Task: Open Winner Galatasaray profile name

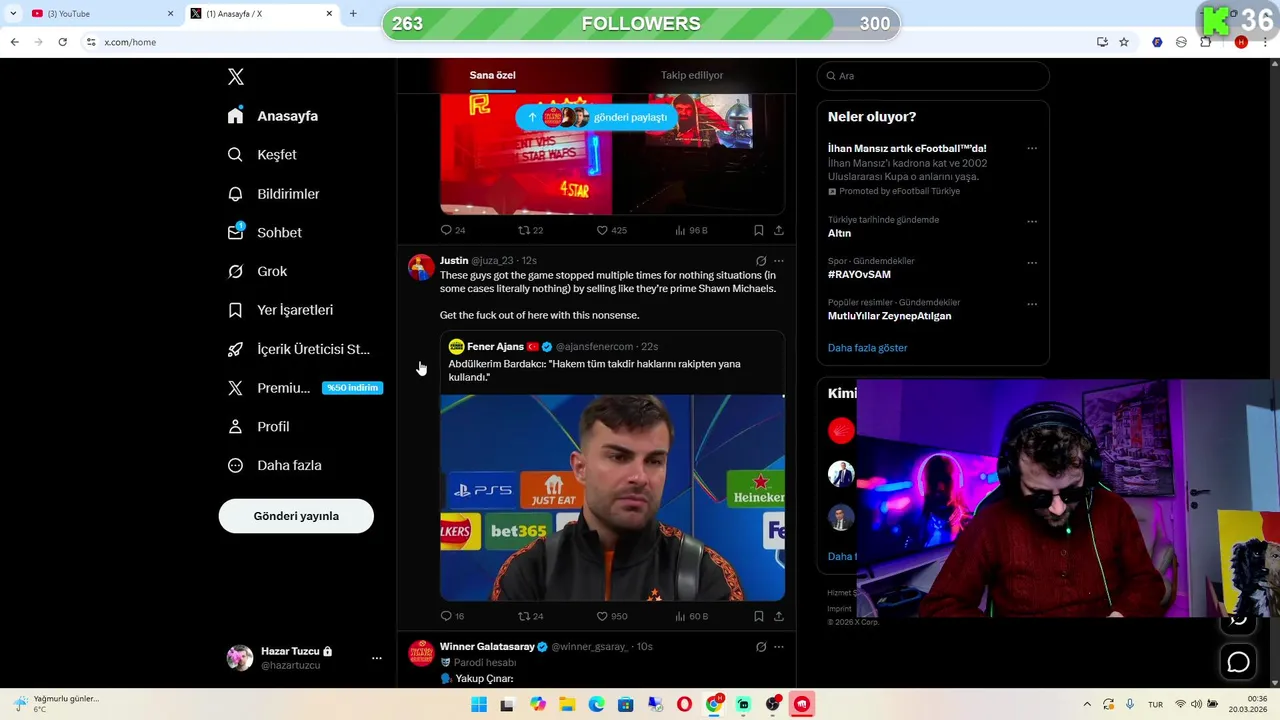Action: 487,647
